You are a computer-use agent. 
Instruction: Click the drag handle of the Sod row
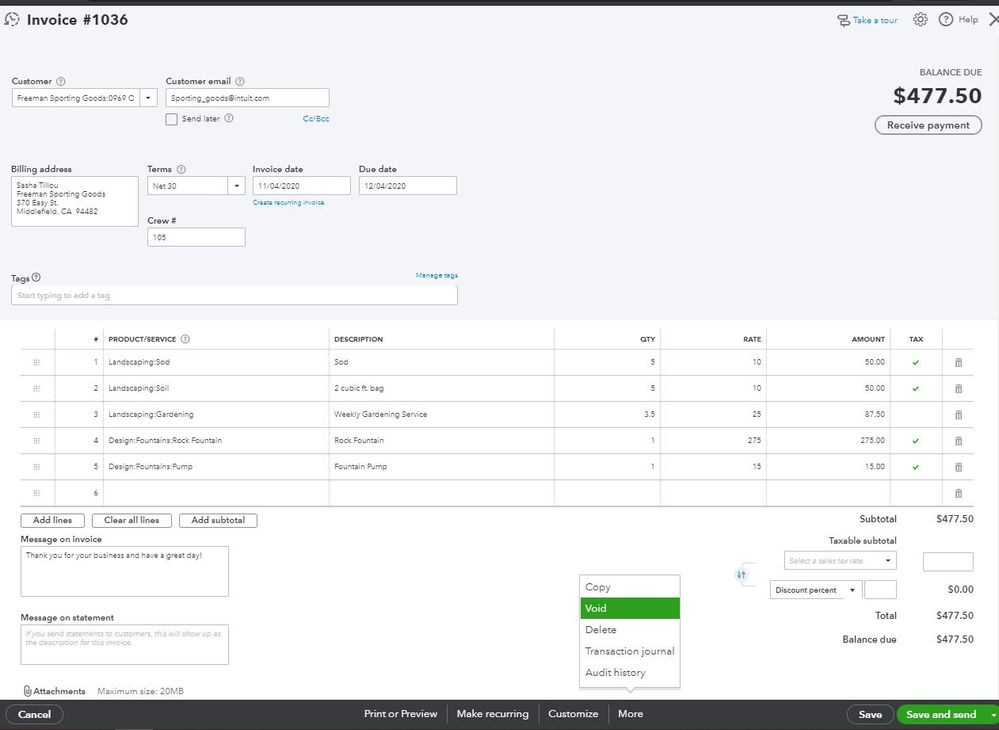36,362
